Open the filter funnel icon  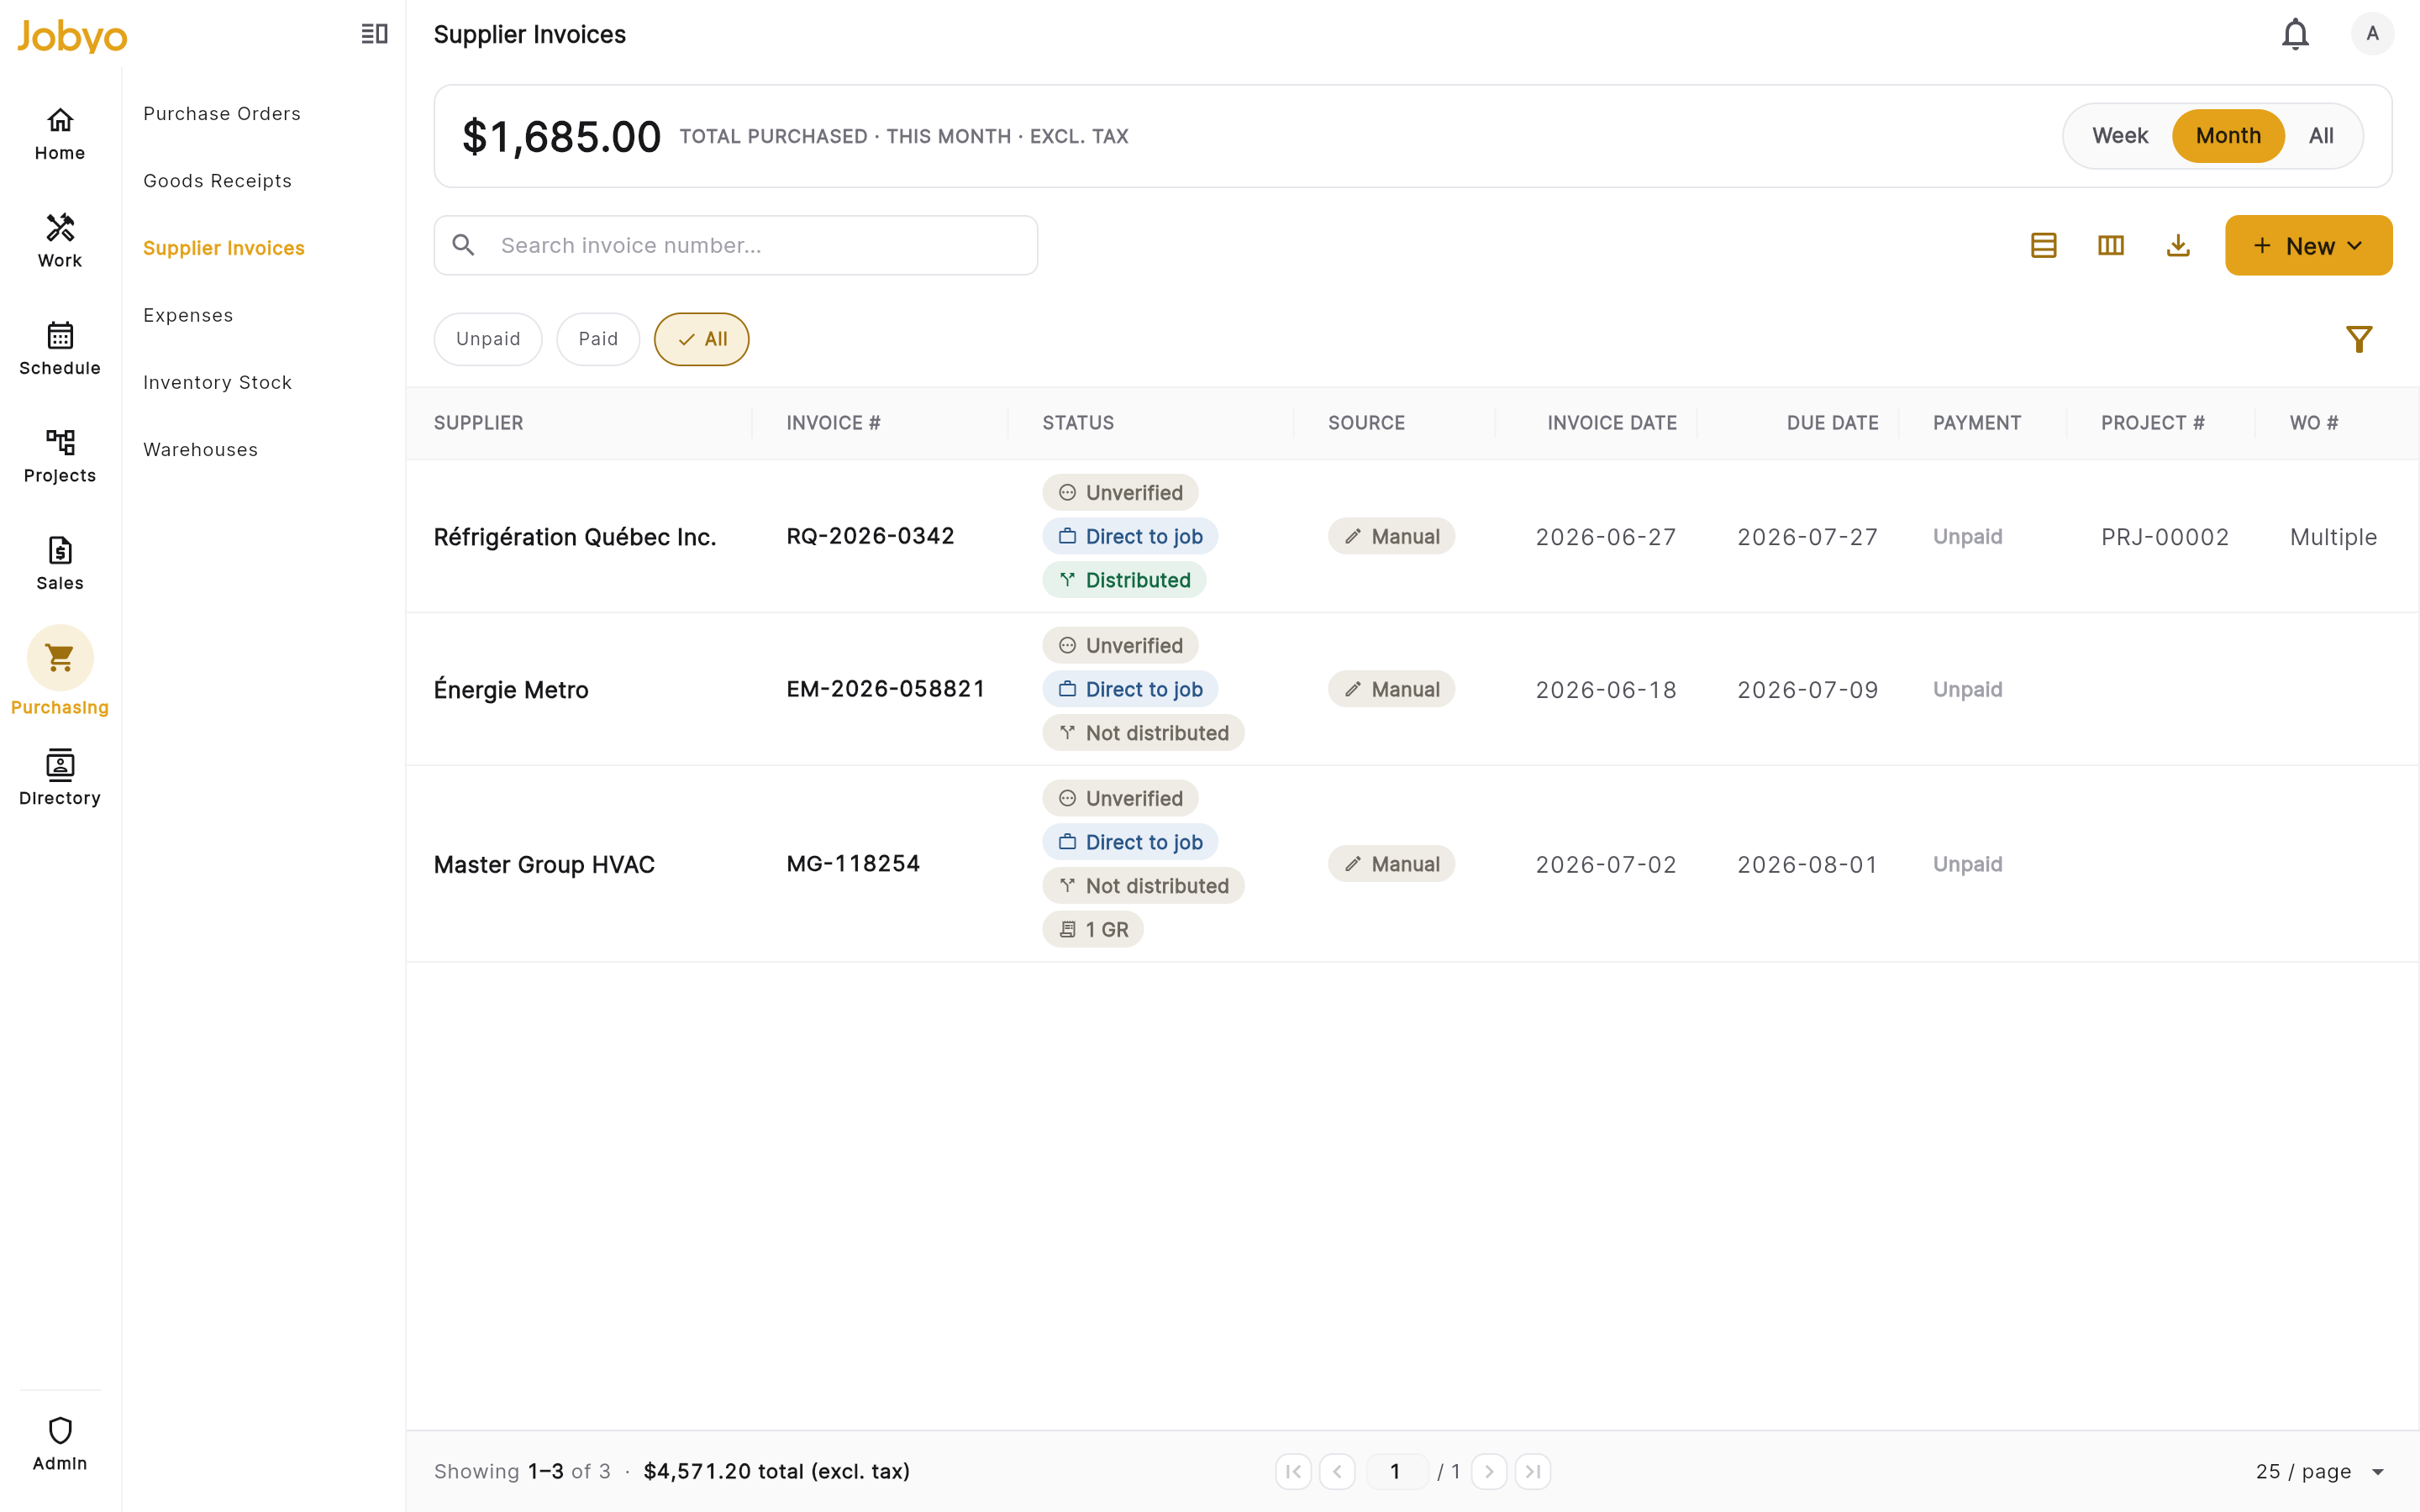tap(2359, 339)
